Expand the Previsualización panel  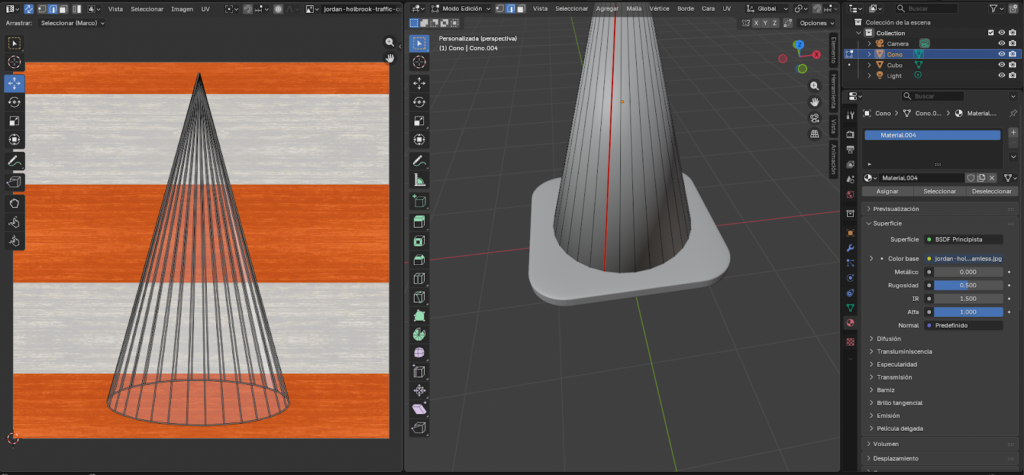tap(896, 209)
